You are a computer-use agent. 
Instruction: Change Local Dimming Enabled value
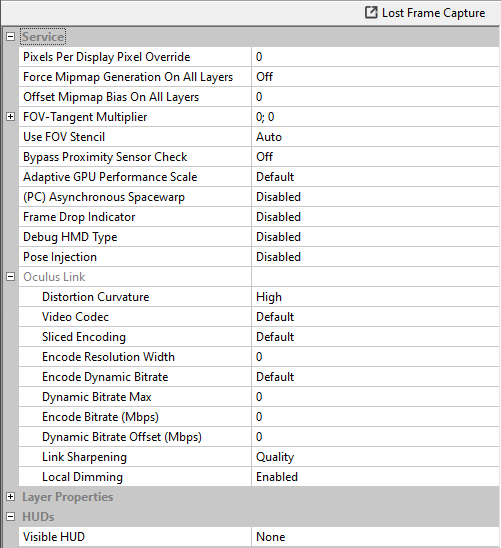[x=375, y=477]
